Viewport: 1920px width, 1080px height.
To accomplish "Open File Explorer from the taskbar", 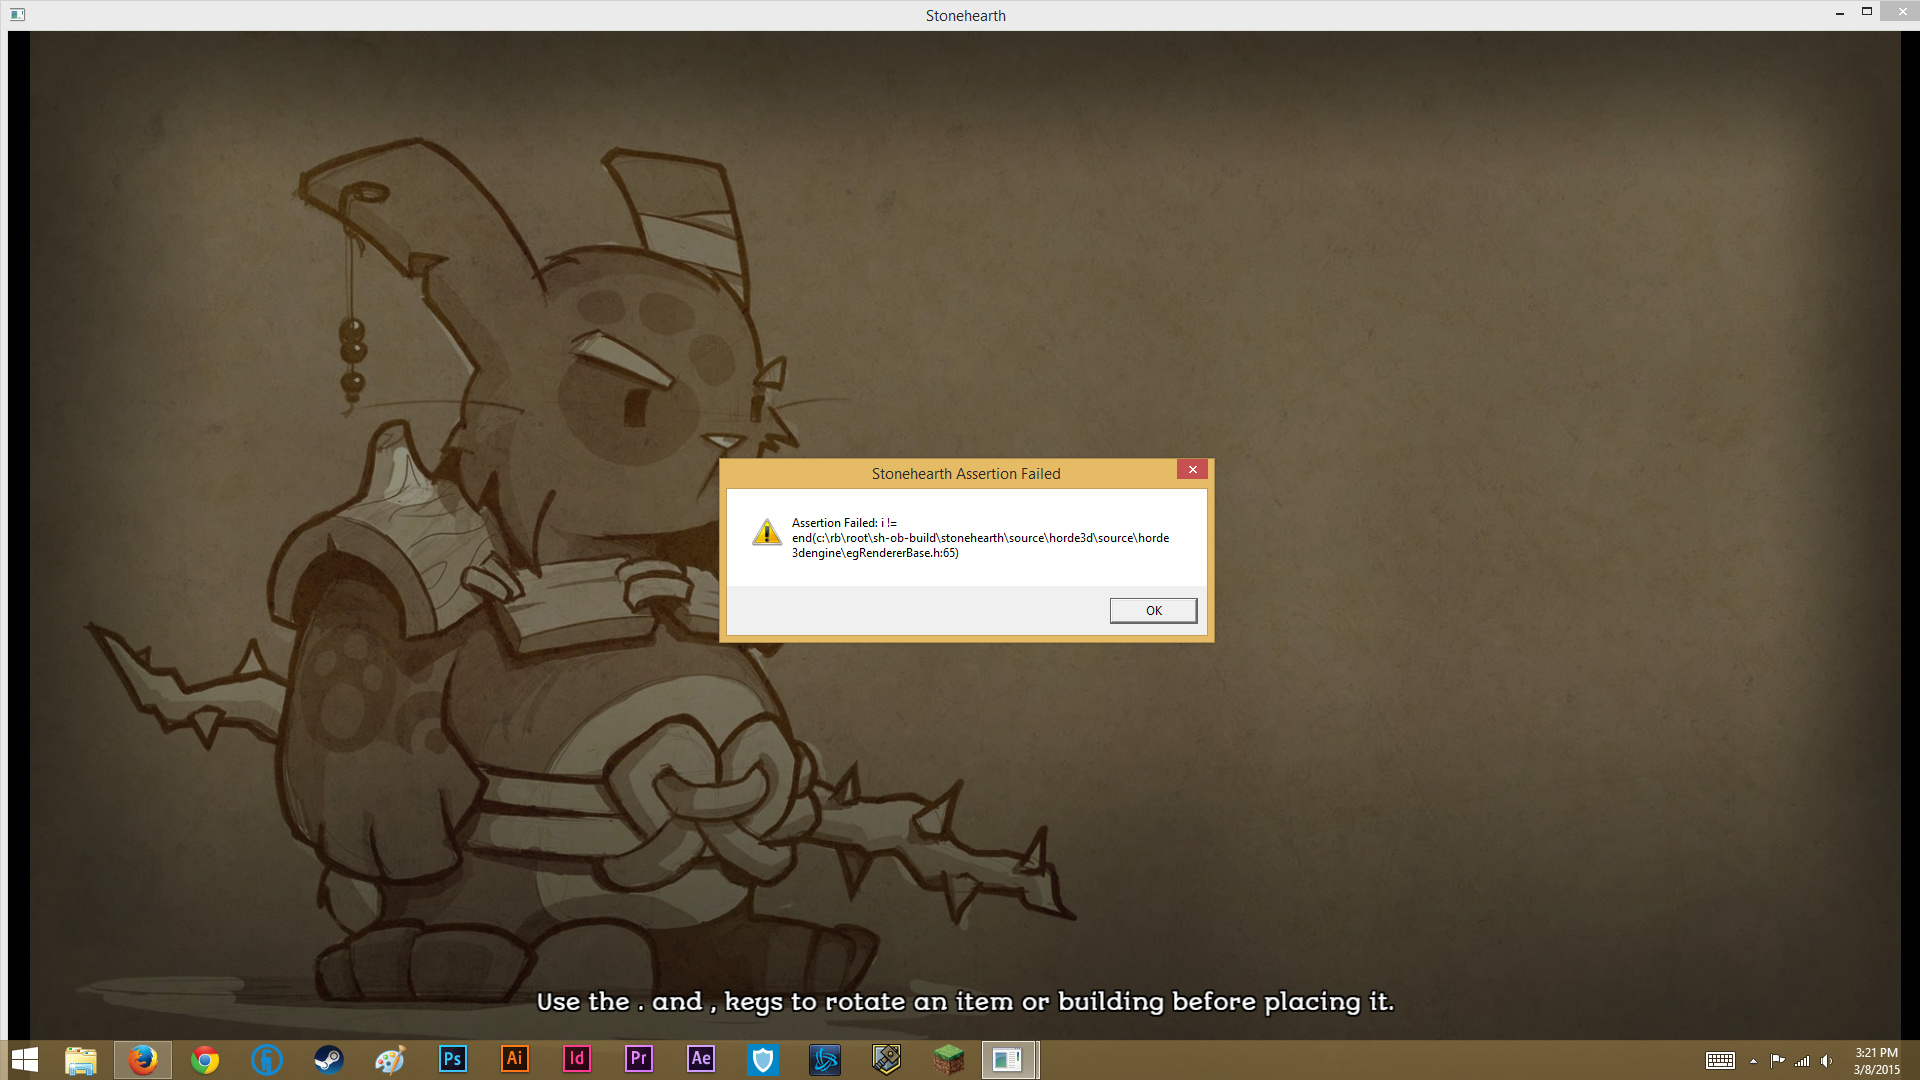I will 81,1060.
